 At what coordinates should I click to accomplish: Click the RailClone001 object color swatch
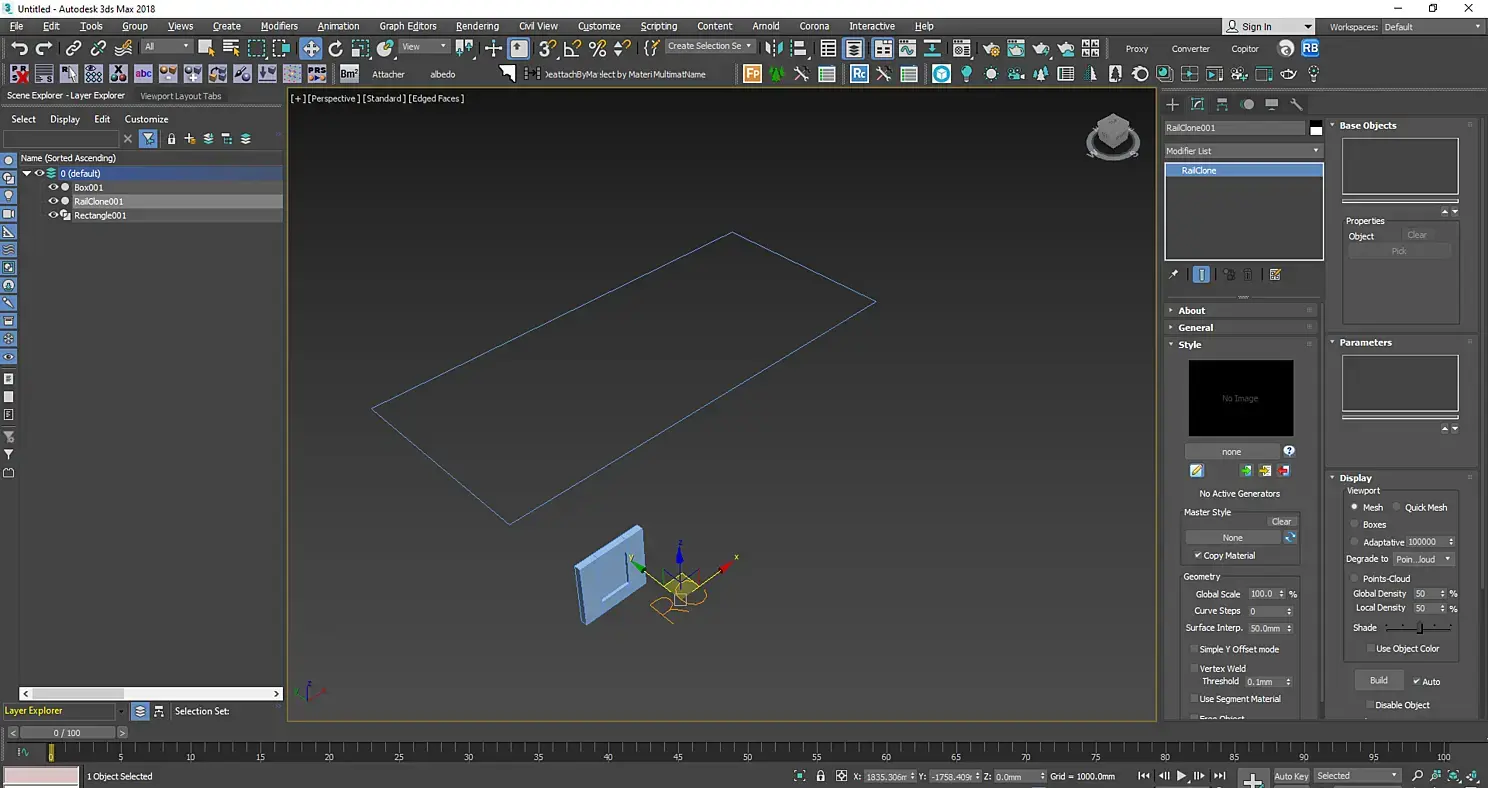[x=1316, y=128]
